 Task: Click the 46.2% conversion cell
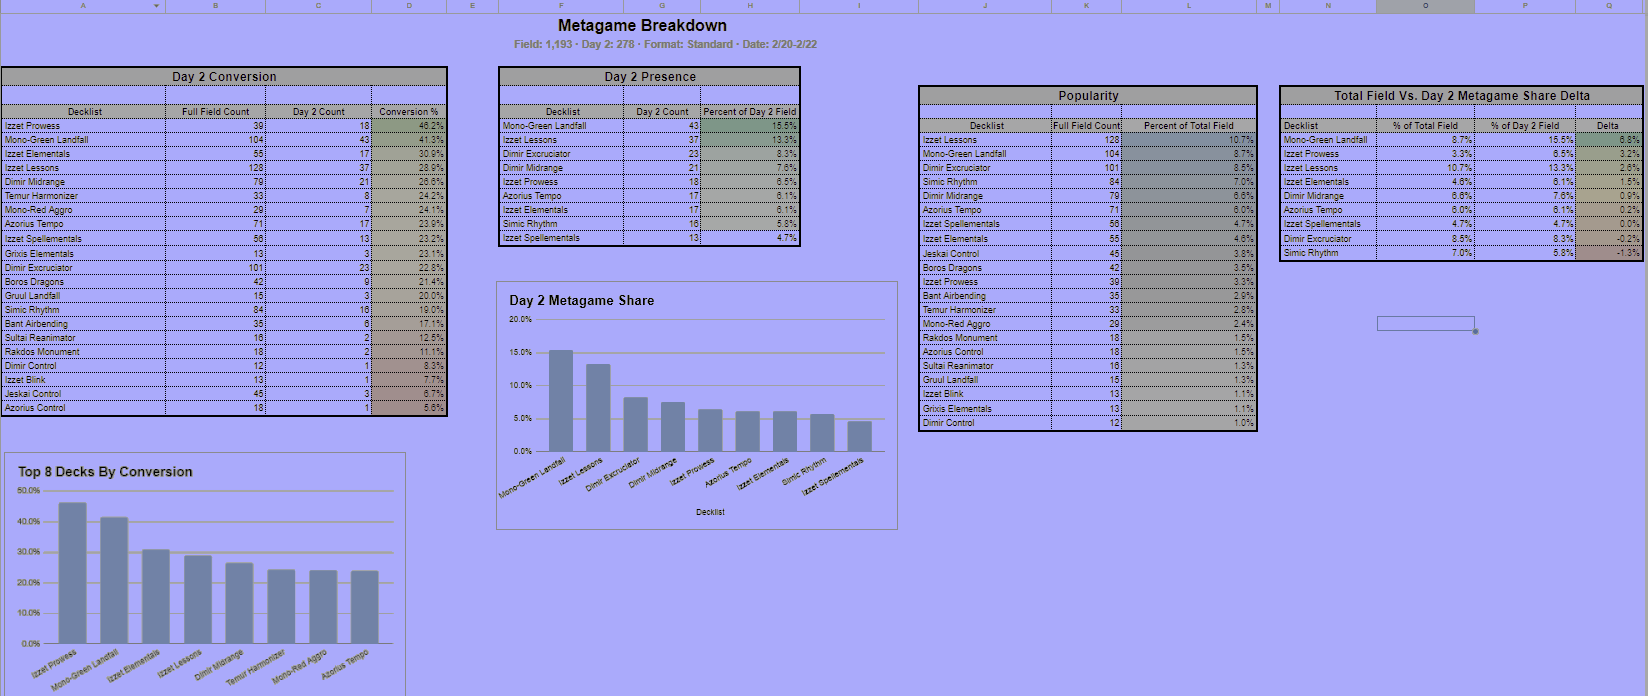[409, 126]
